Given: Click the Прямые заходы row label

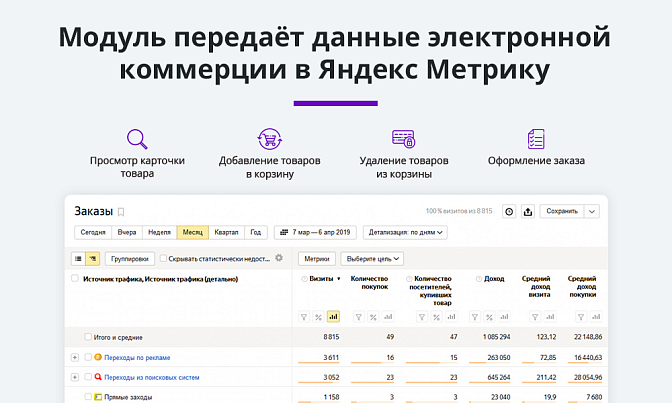Looking at the screenshot, I should tap(128, 397).
